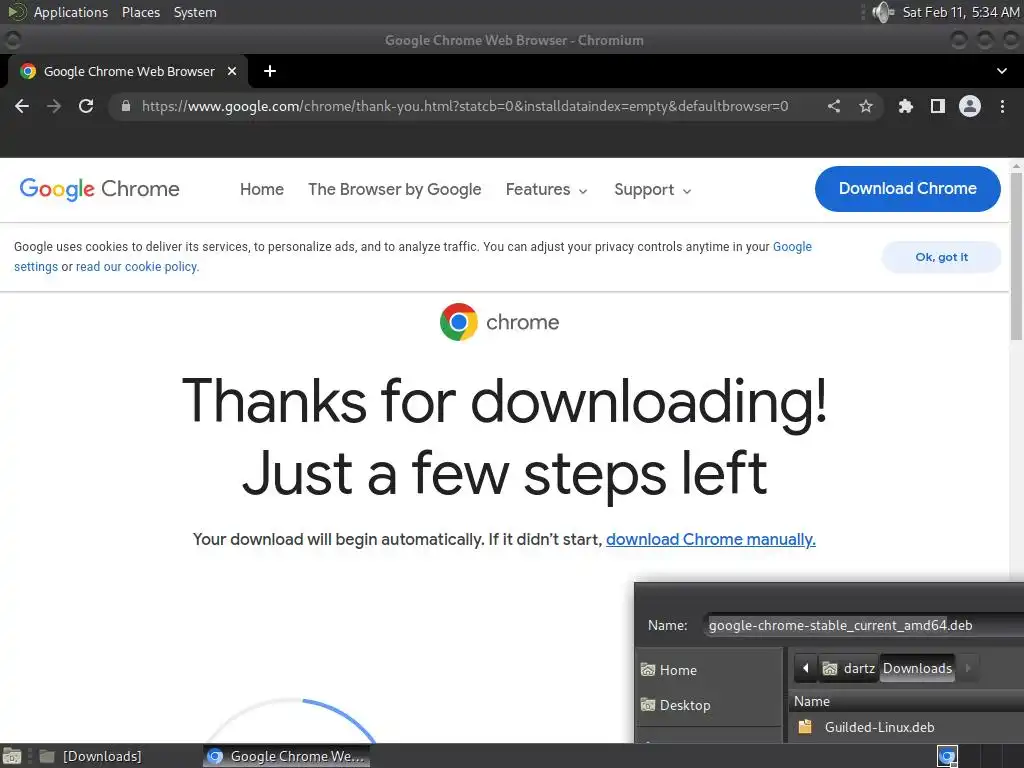Click the Chromium tray icon at bottom right
Screen dimensions: 1024x768
click(947, 756)
